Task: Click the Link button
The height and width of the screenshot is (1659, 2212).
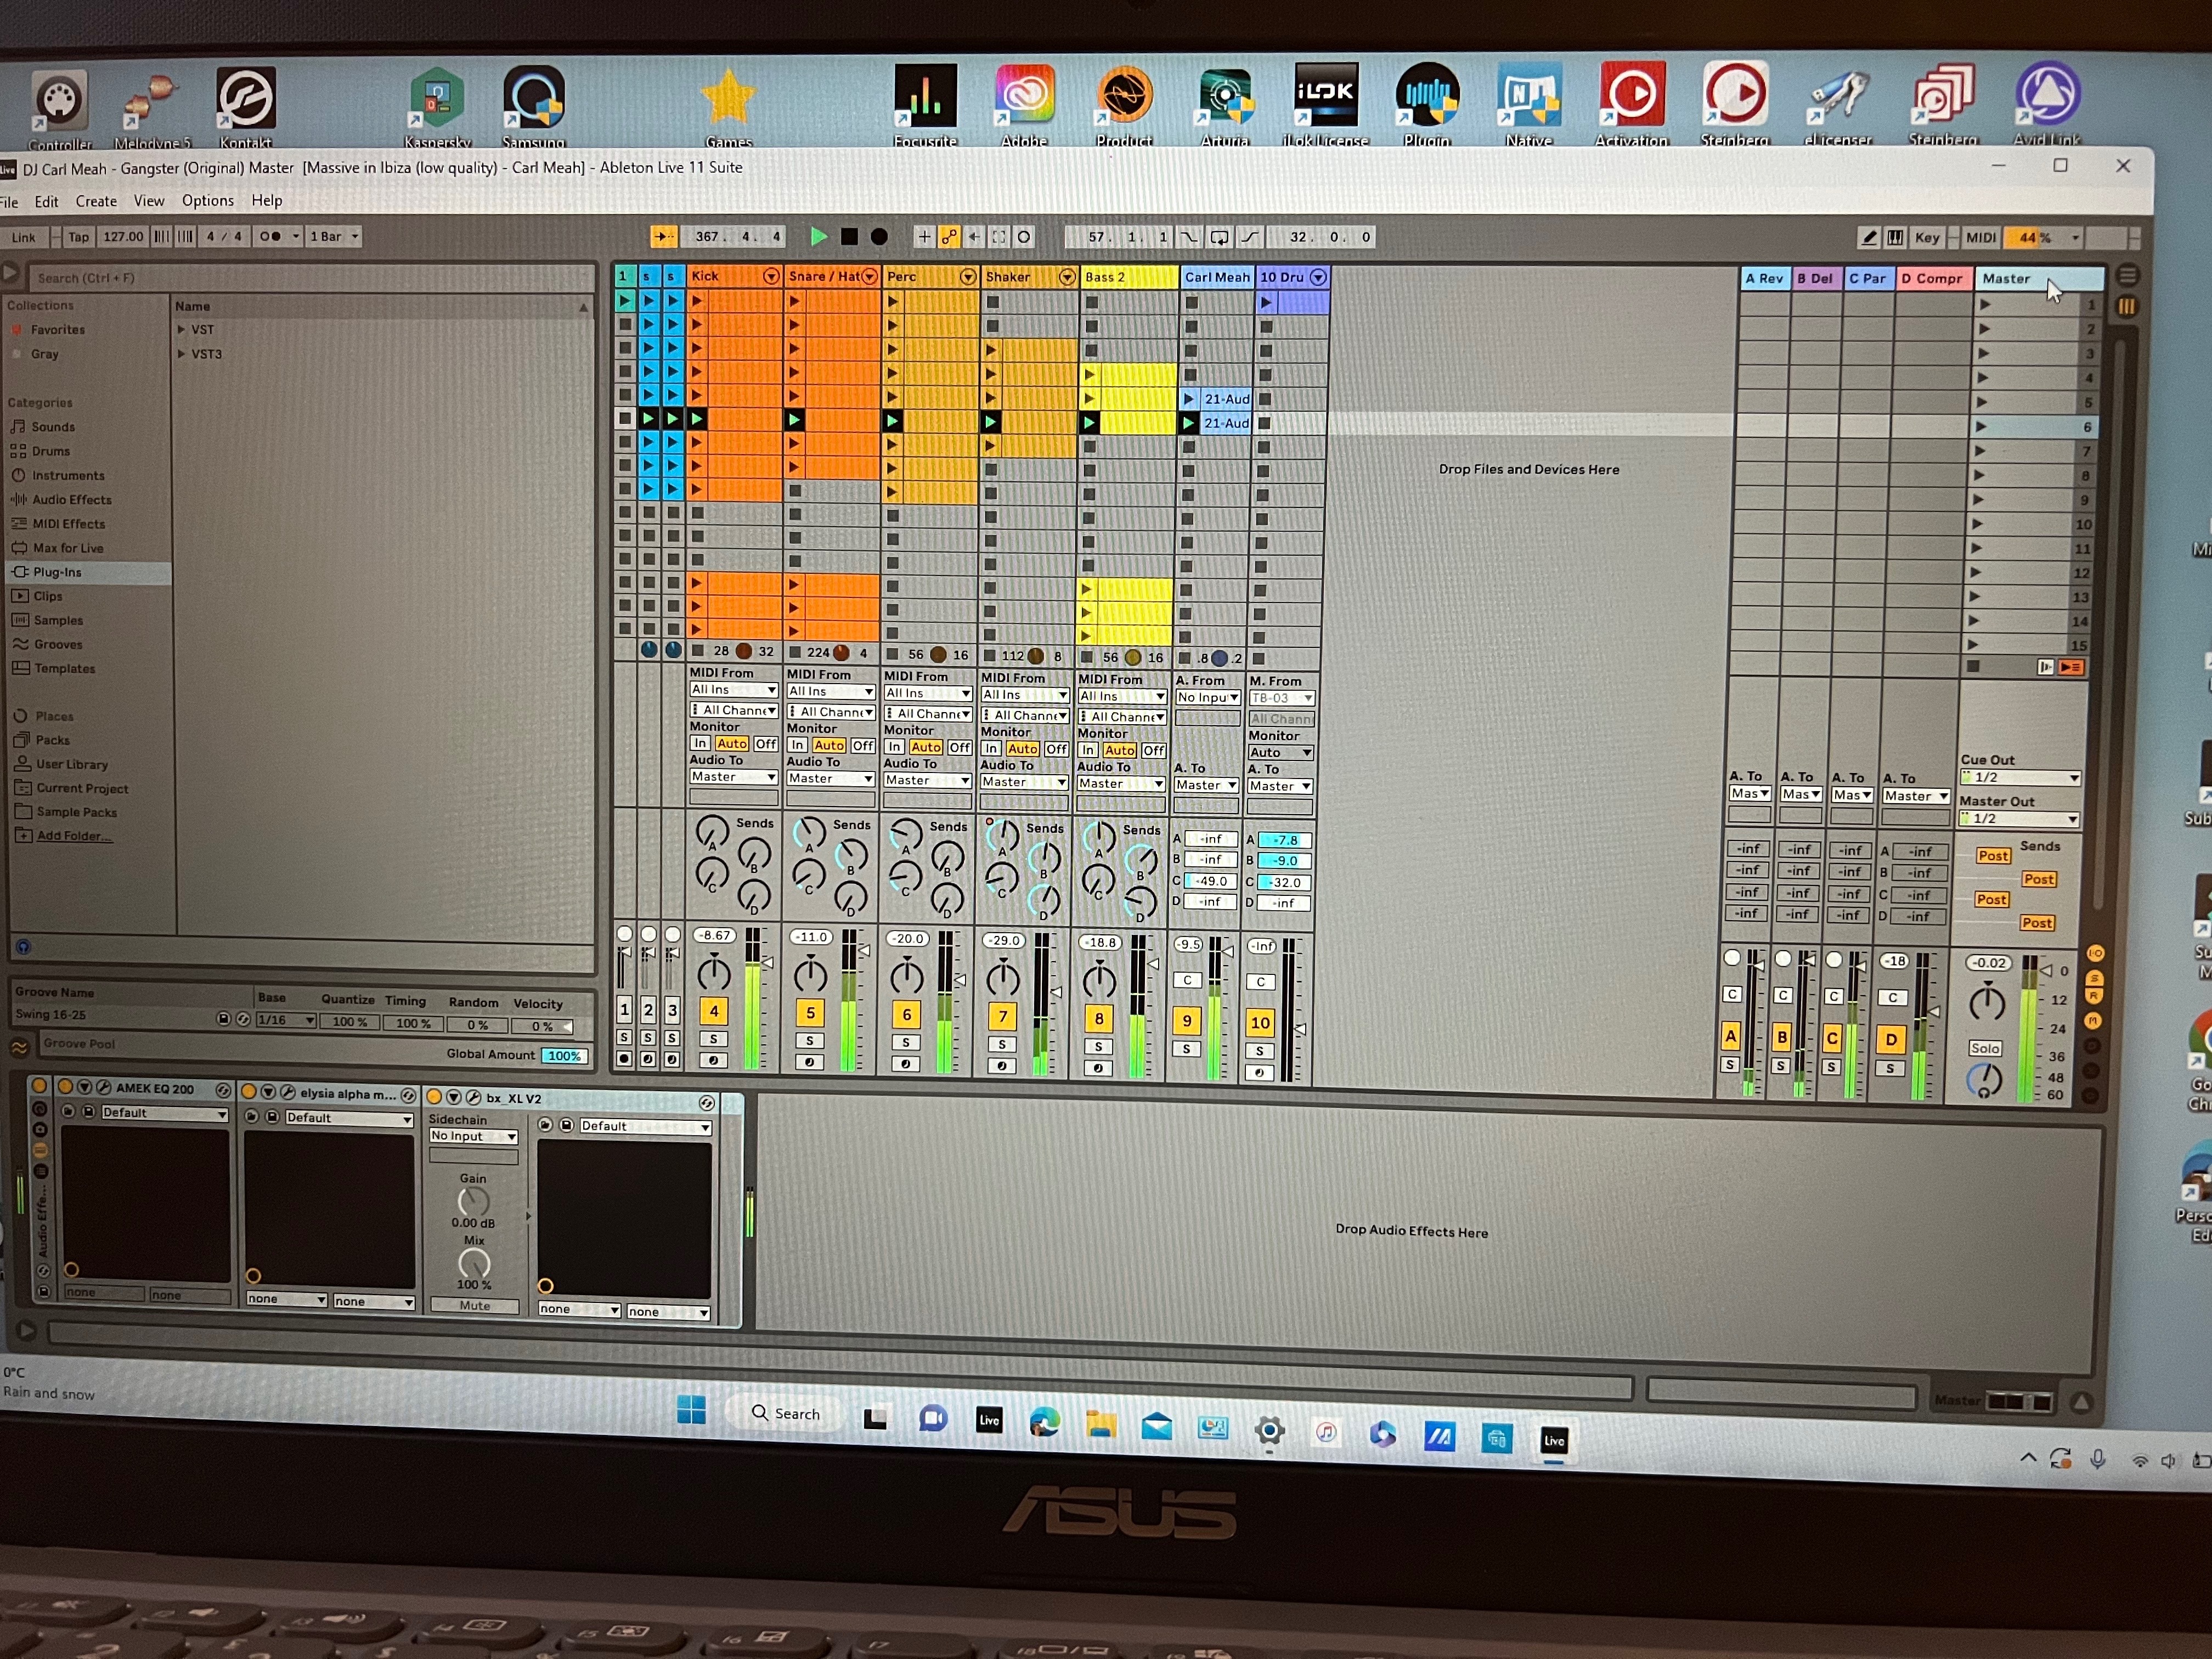Action: pos(23,237)
